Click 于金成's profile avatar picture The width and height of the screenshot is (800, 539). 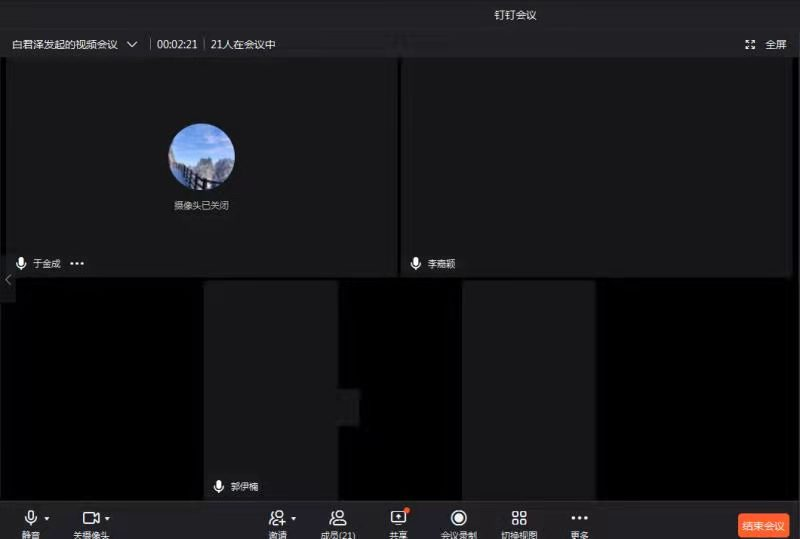point(201,157)
